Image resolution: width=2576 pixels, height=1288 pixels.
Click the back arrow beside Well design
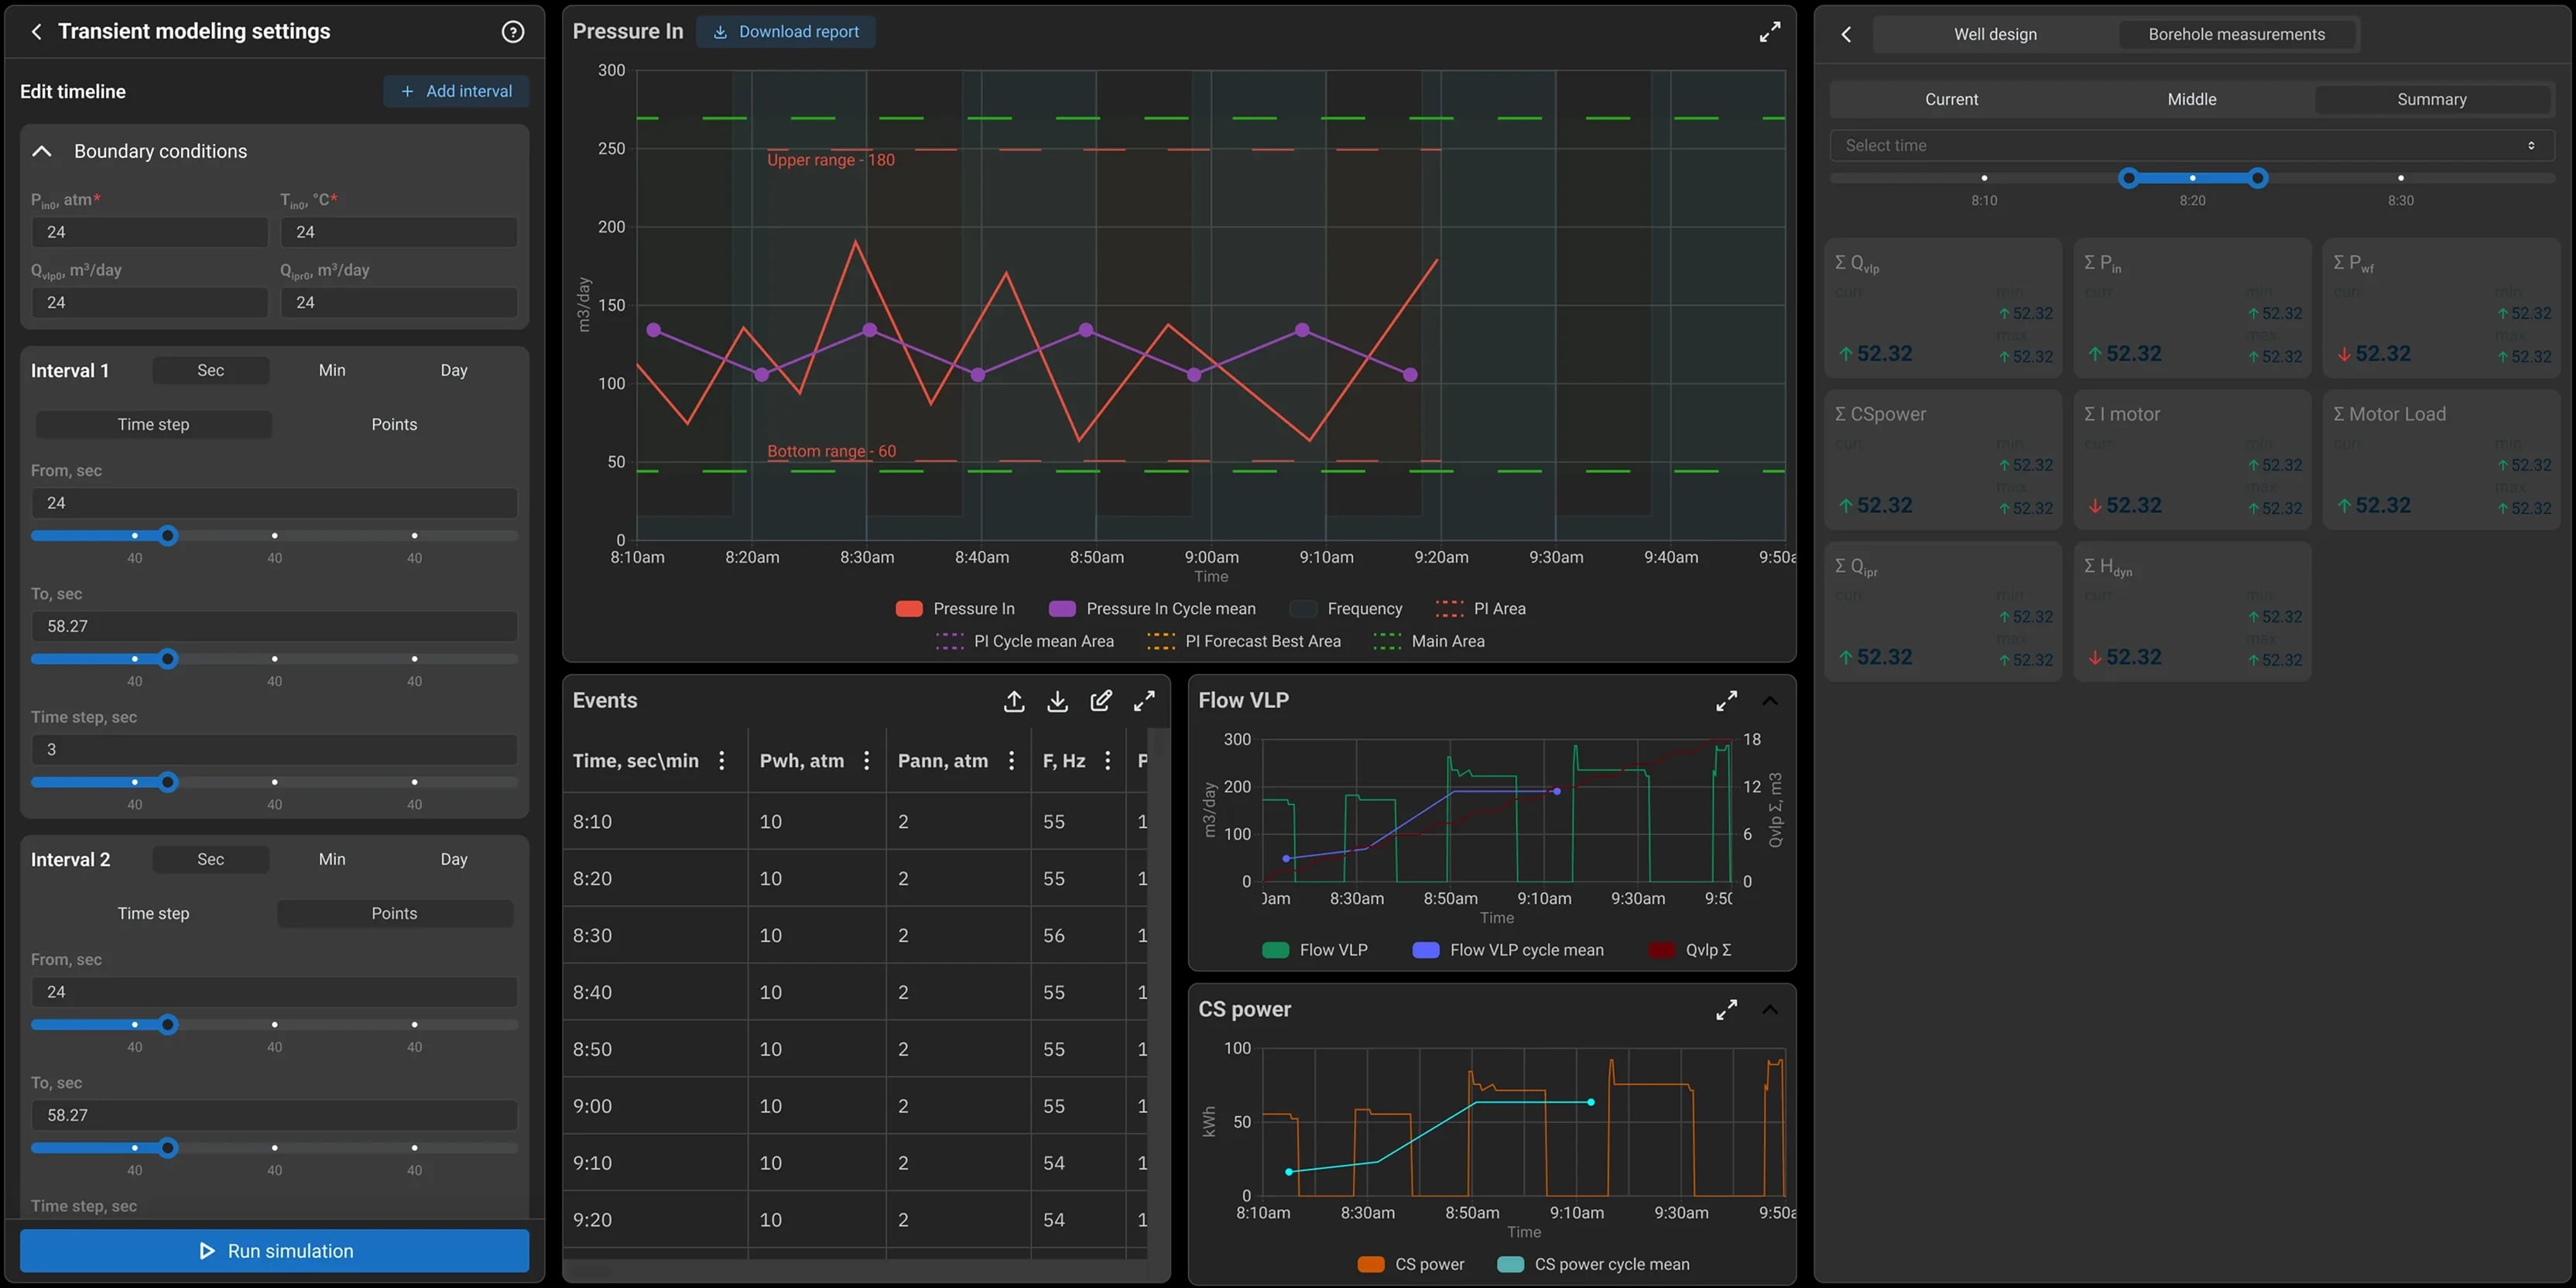click(x=1846, y=34)
